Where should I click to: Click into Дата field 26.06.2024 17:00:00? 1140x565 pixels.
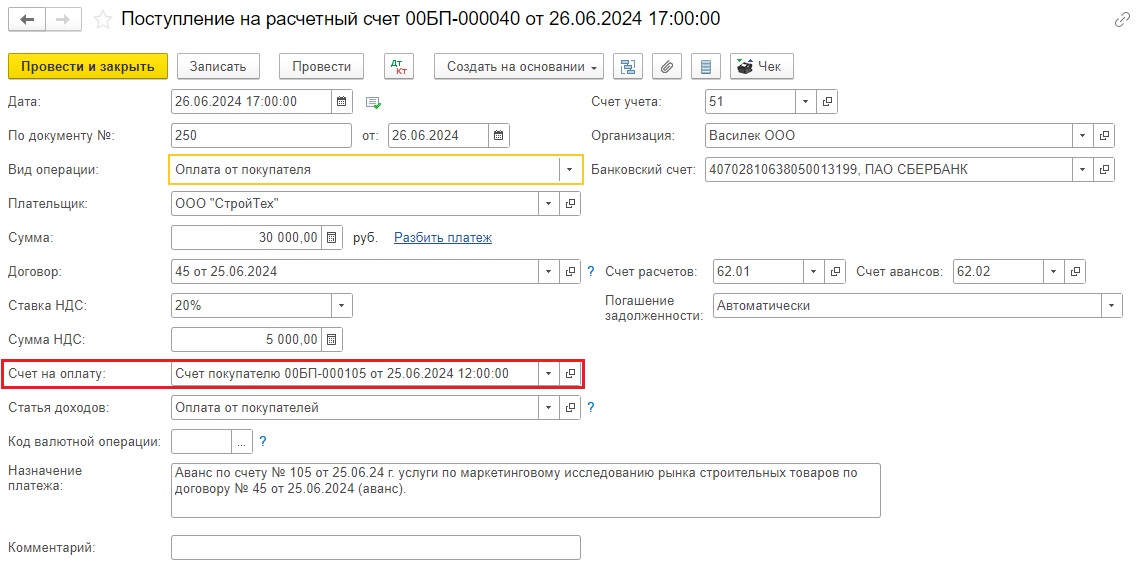coord(252,102)
